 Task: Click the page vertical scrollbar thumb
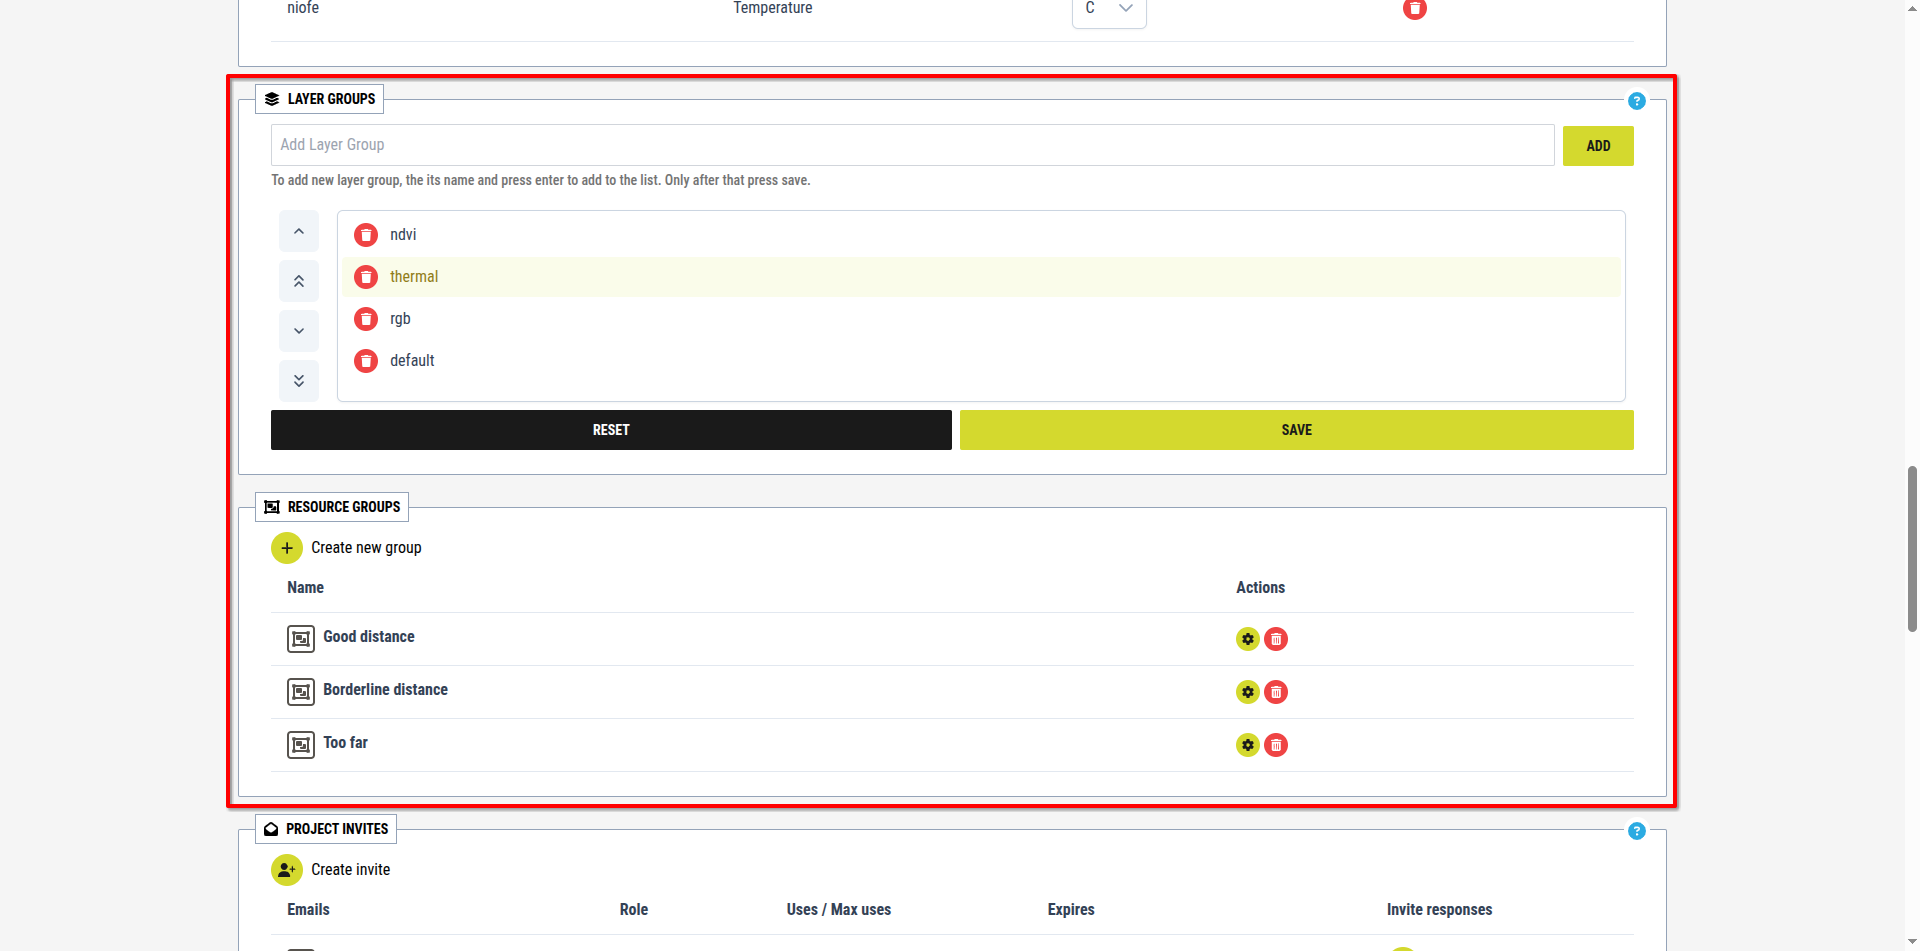point(1912,548)
